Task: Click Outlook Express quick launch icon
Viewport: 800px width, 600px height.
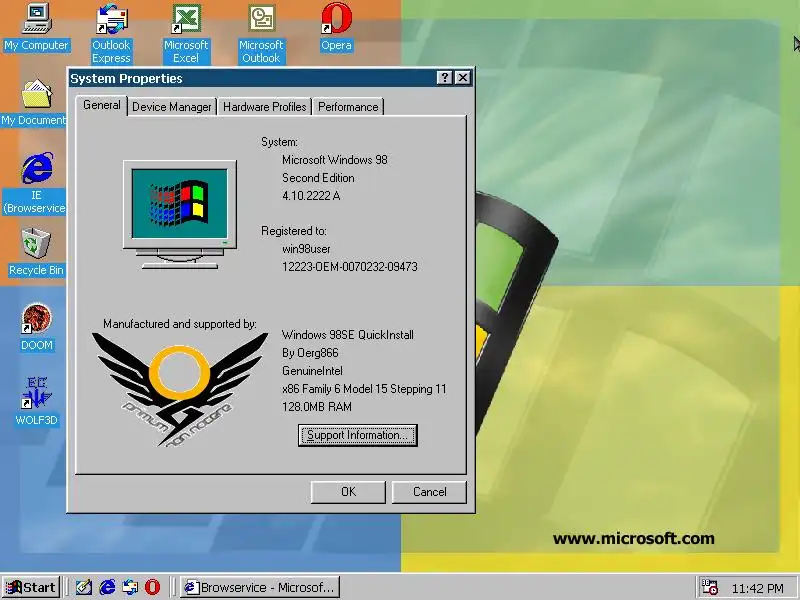Action: [x=130, y=587]
